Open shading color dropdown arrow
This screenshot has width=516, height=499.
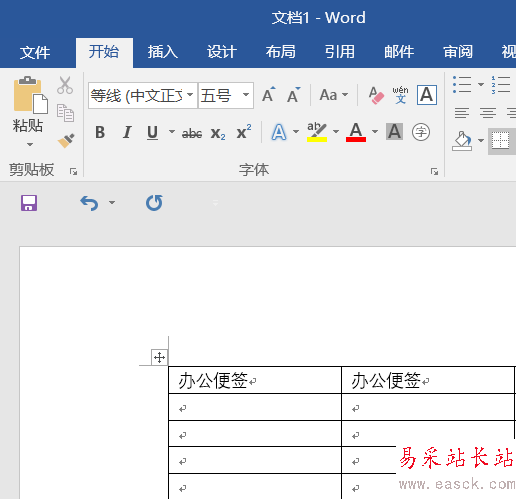pos(481,140)
